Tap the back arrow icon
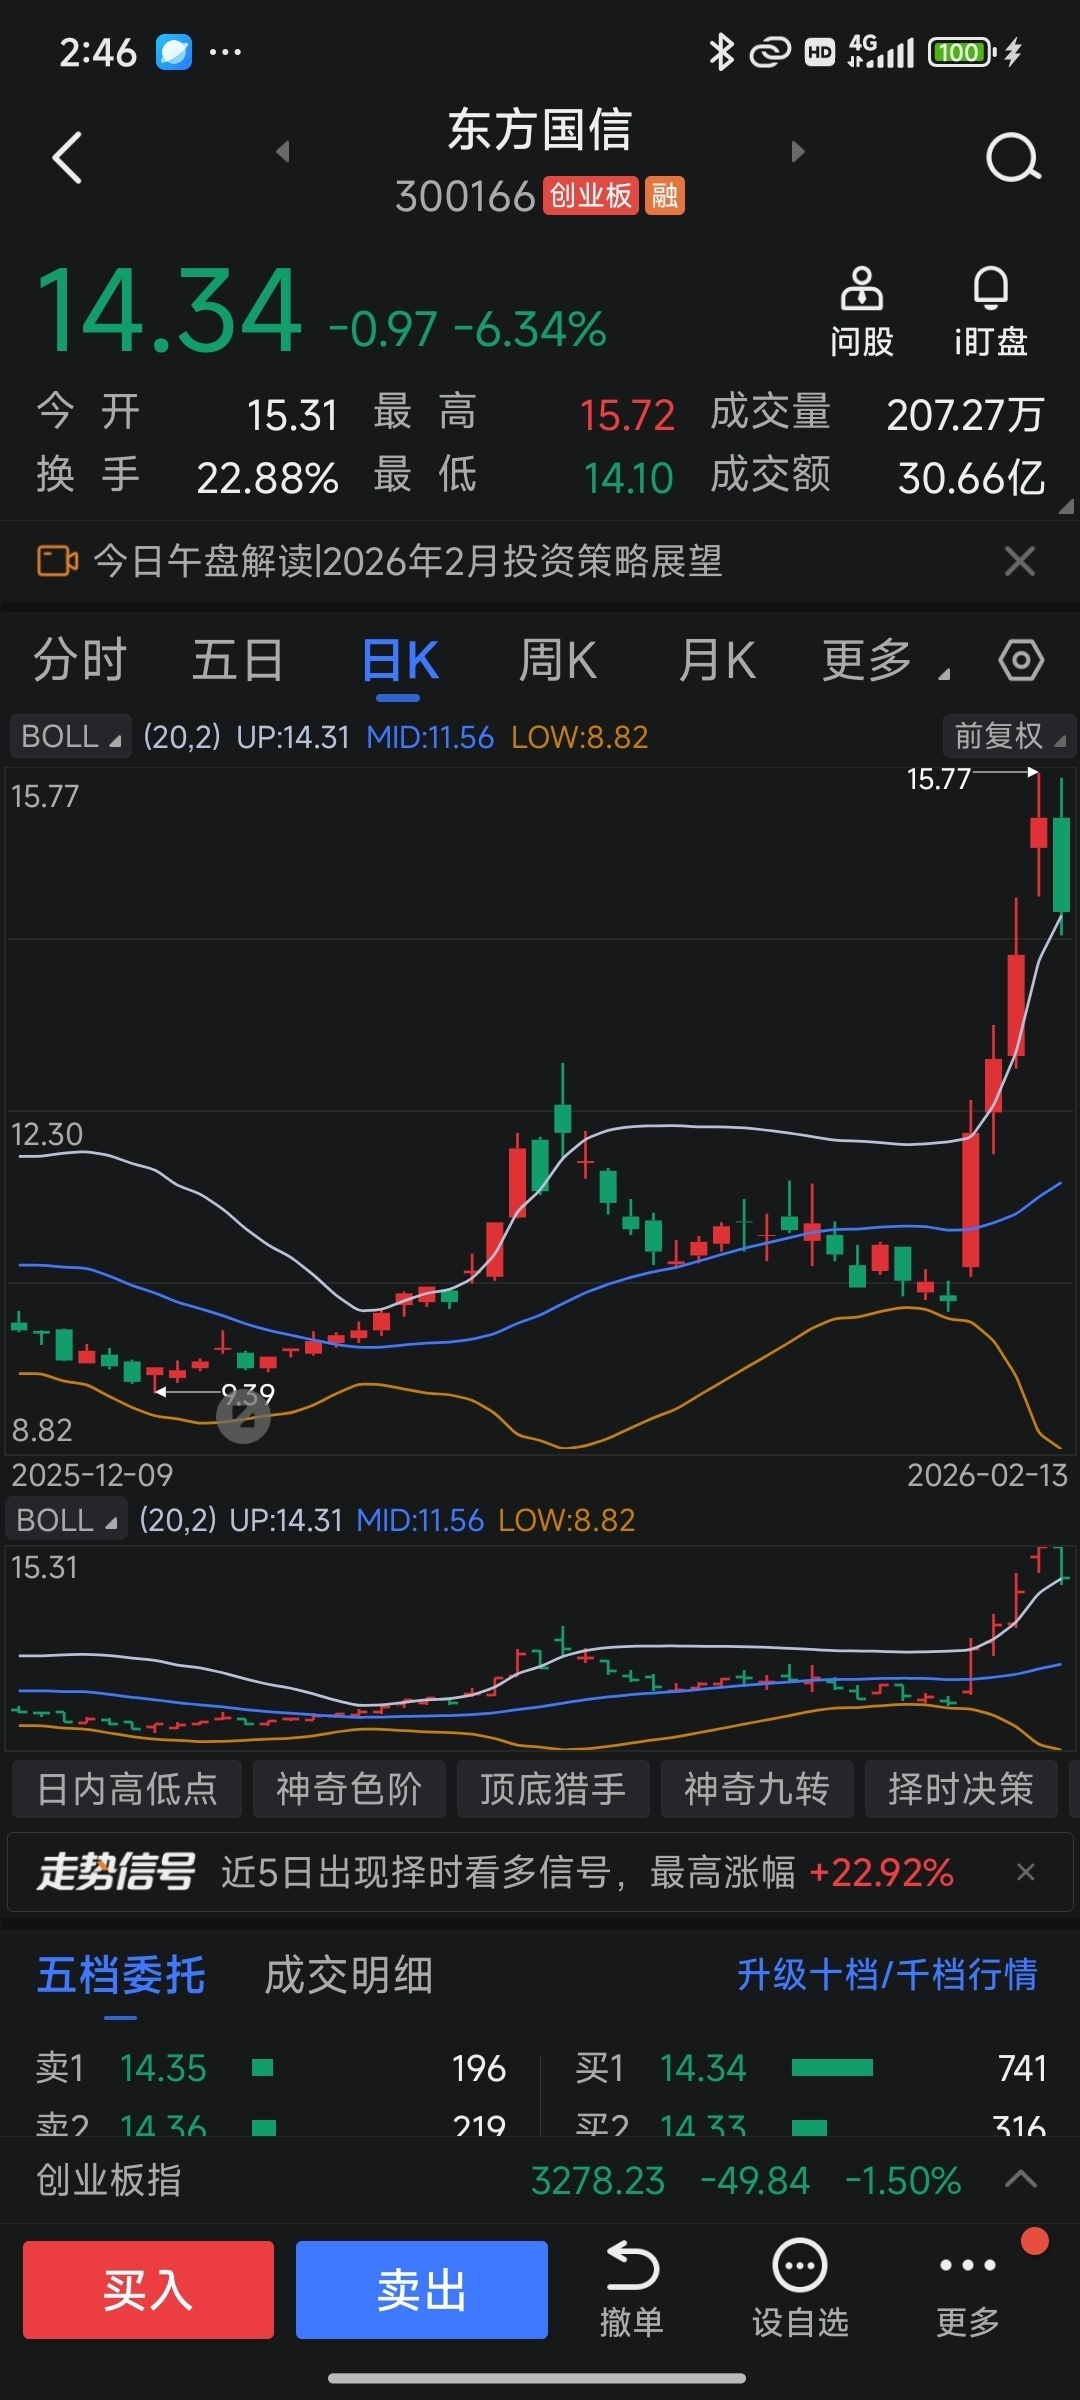1080x2400 pixels. (67, 158)
